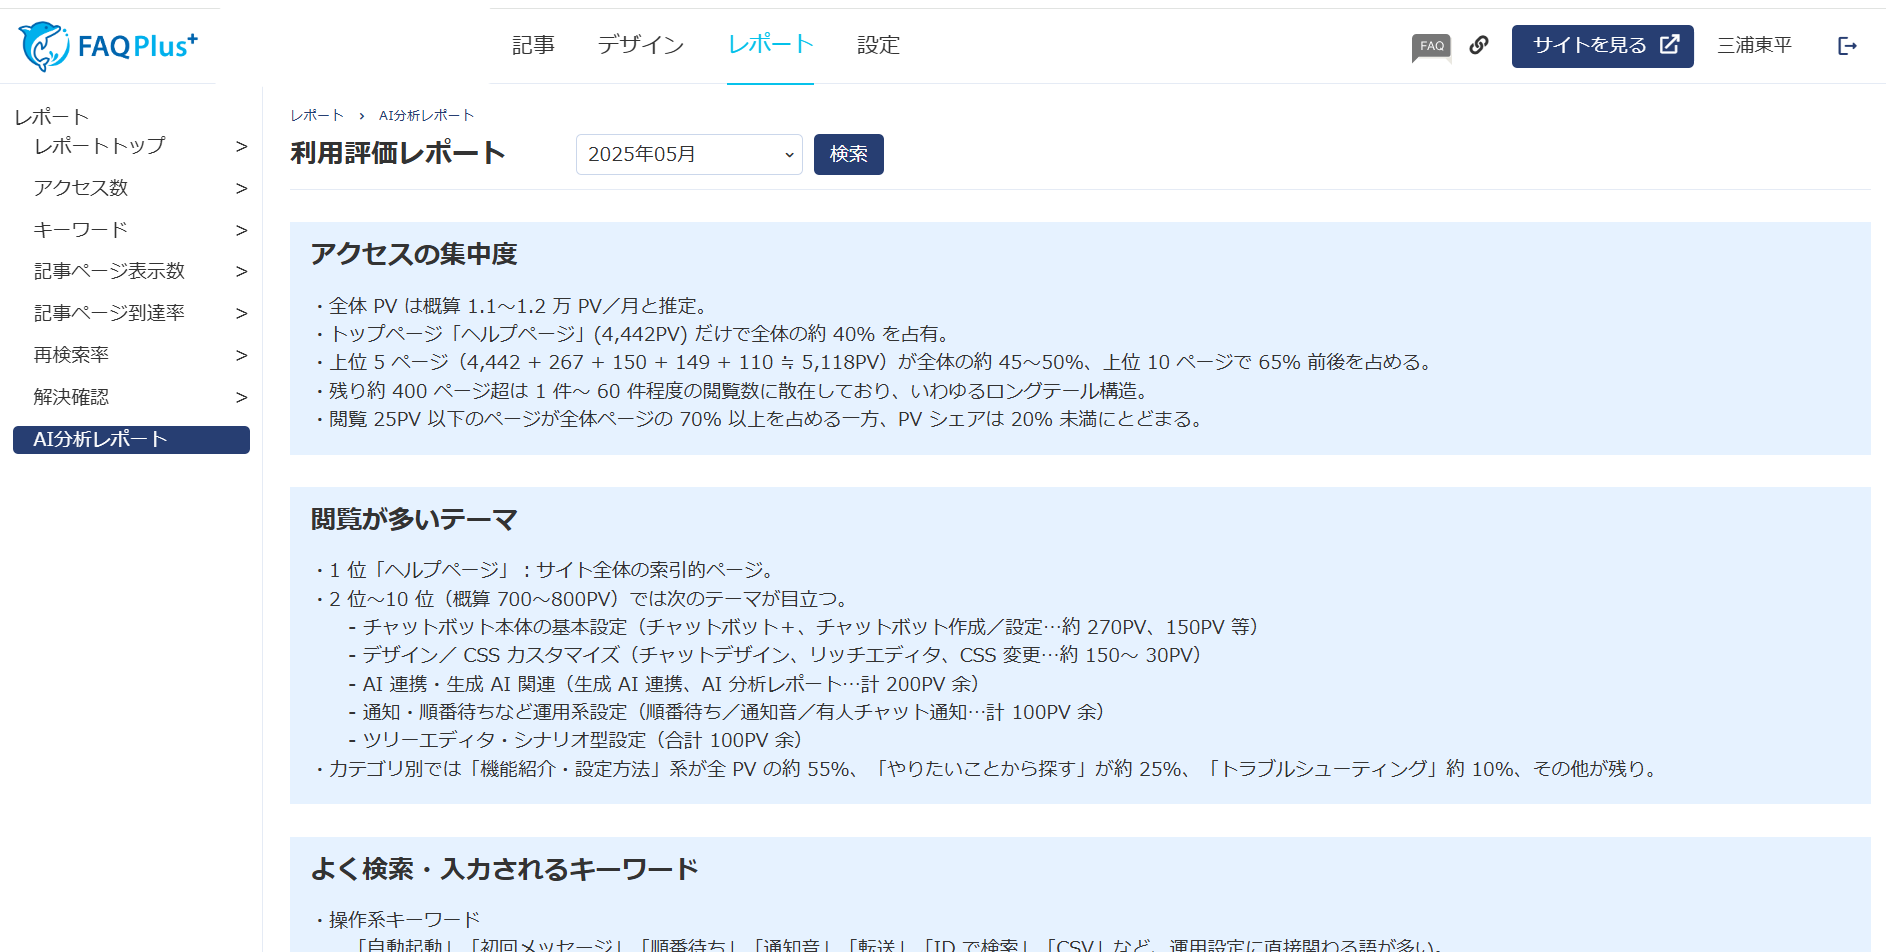Expand the キーワード sidebar chevron
The image size is (1886, 952).
pyautogui.click(x=241, y=230)
